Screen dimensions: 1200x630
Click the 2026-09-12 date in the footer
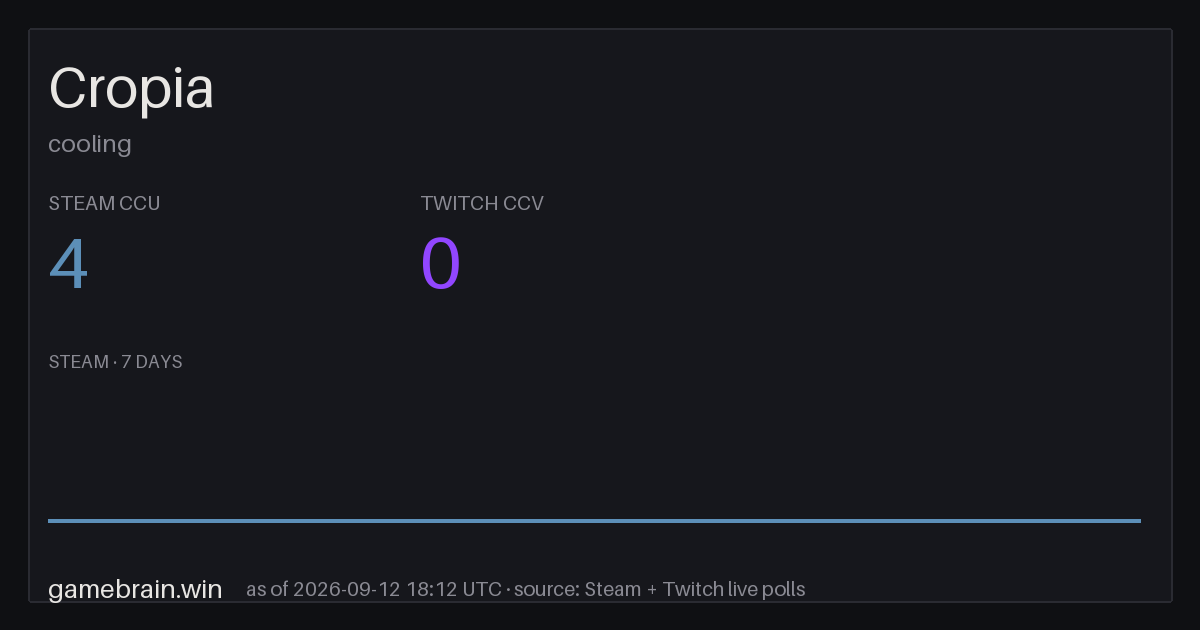click(347, 589)
